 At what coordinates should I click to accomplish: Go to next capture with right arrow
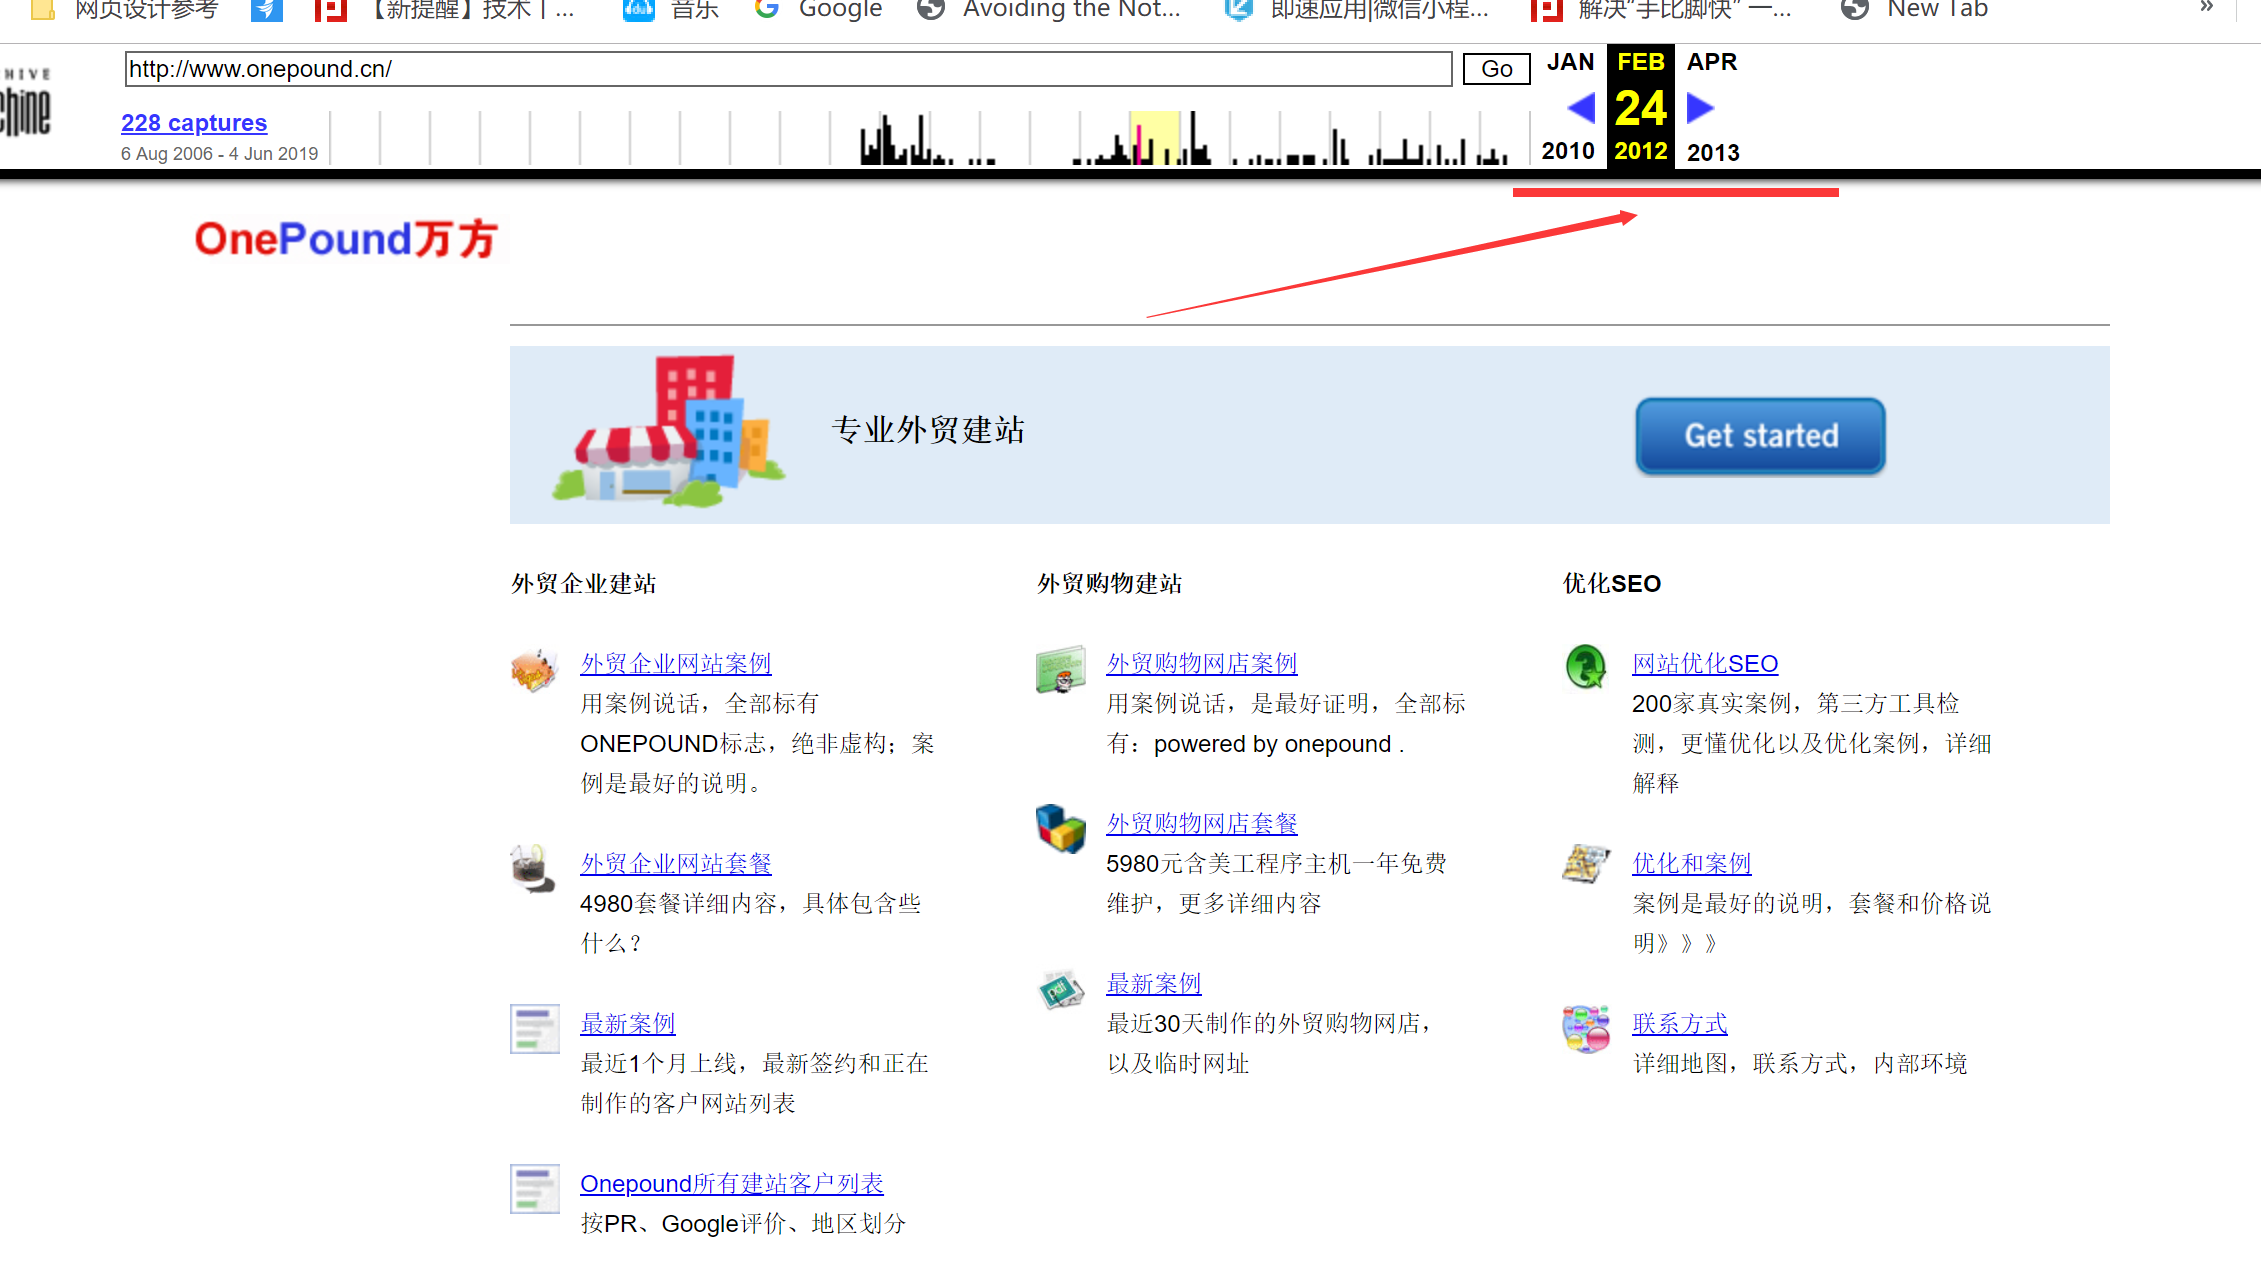1700,107
